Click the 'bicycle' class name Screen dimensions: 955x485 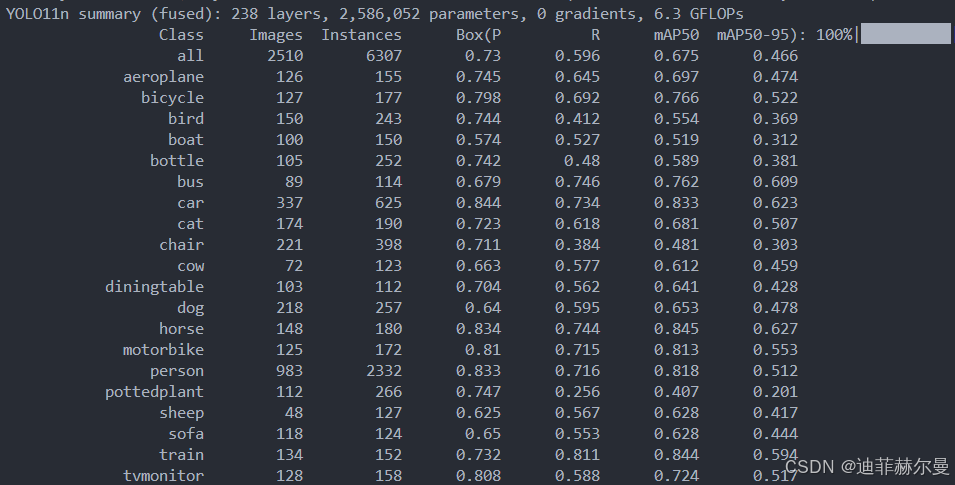(x=172, y=97)
